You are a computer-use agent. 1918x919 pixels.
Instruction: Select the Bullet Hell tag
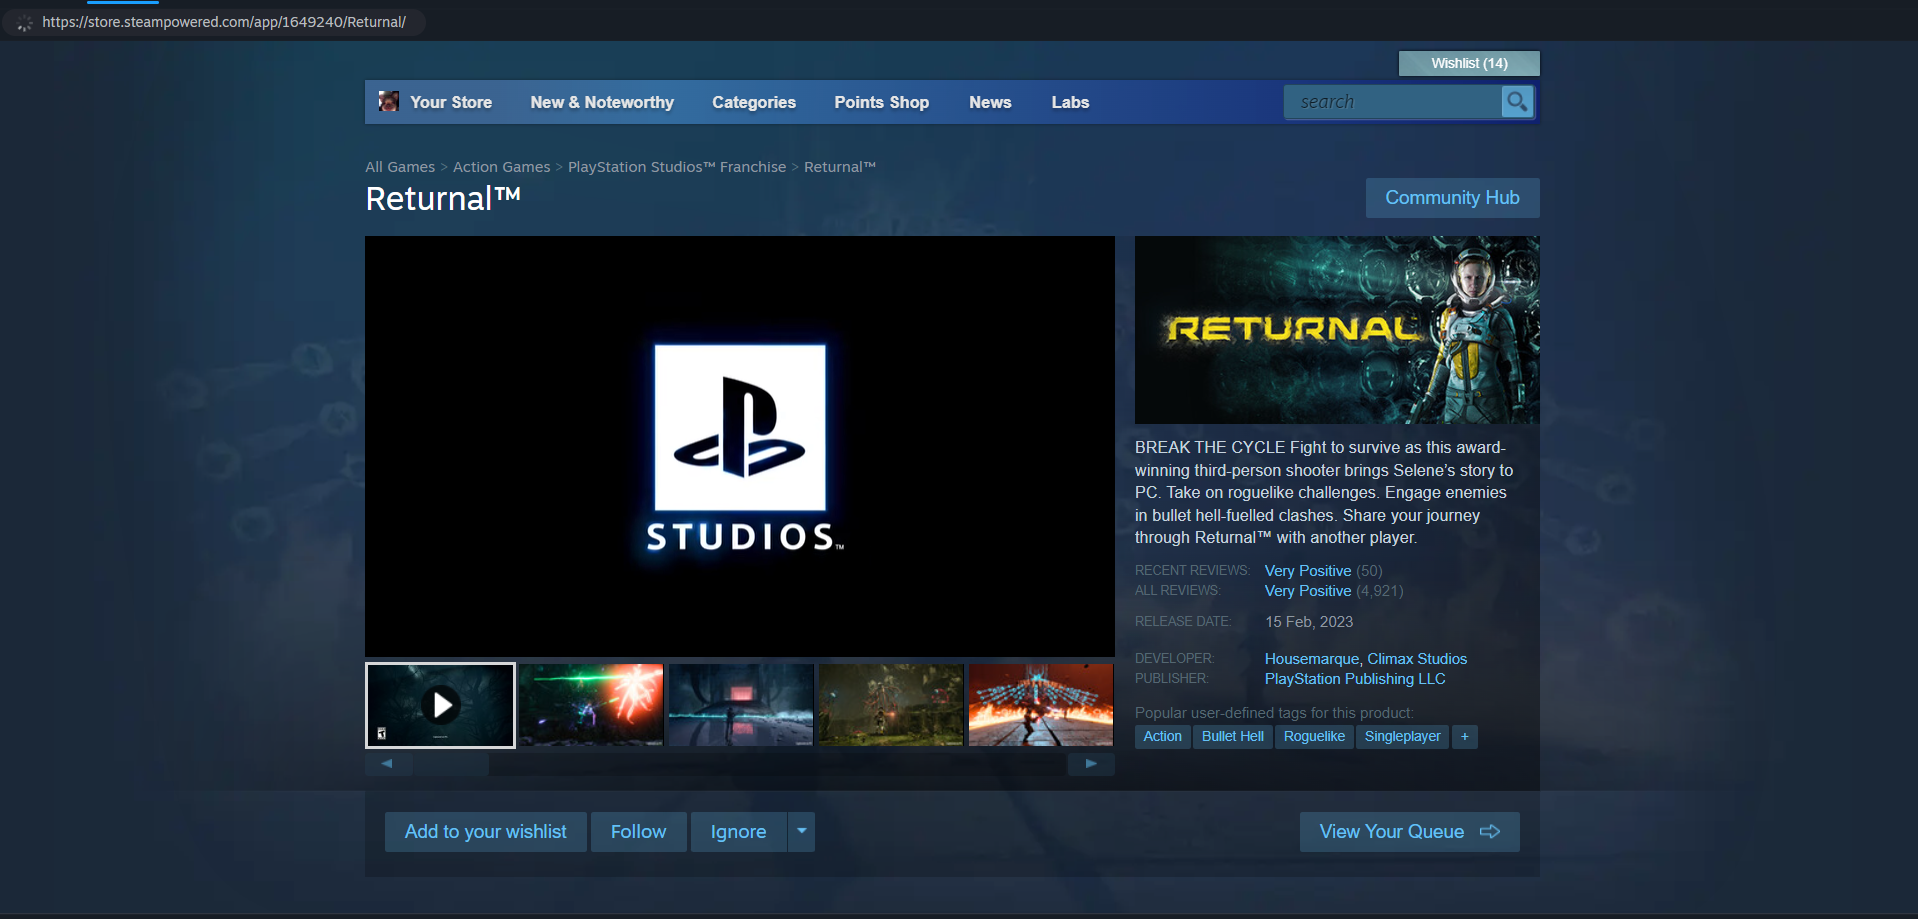[x=1232, y=736]
